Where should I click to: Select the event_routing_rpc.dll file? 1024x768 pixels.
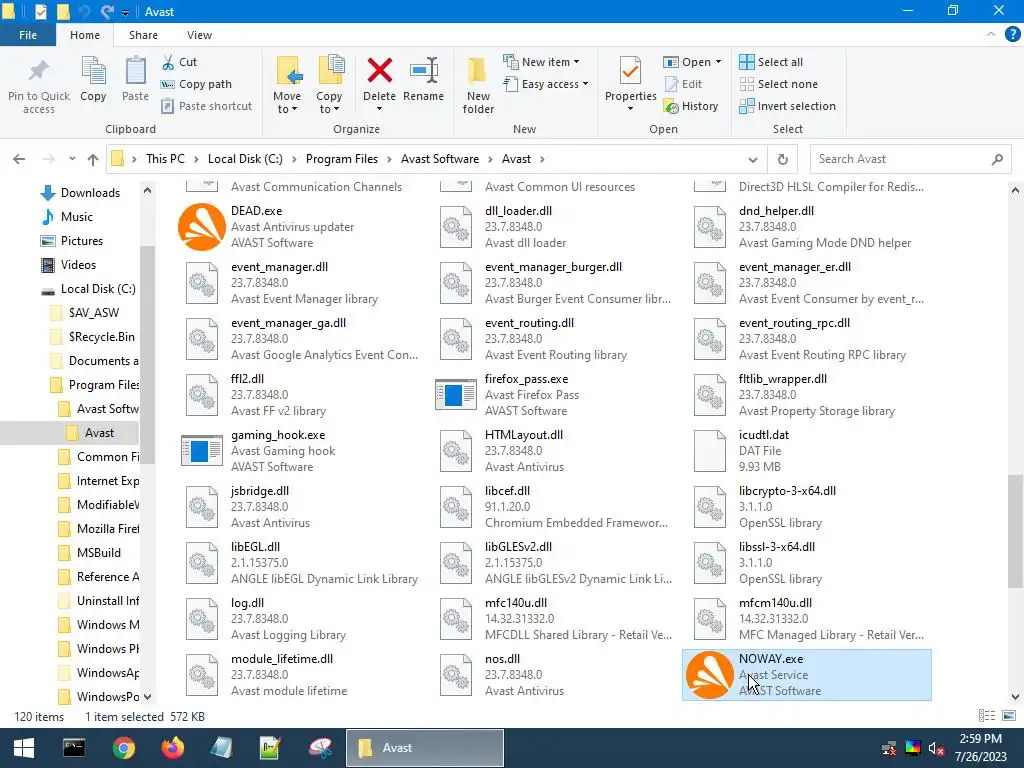807,339
